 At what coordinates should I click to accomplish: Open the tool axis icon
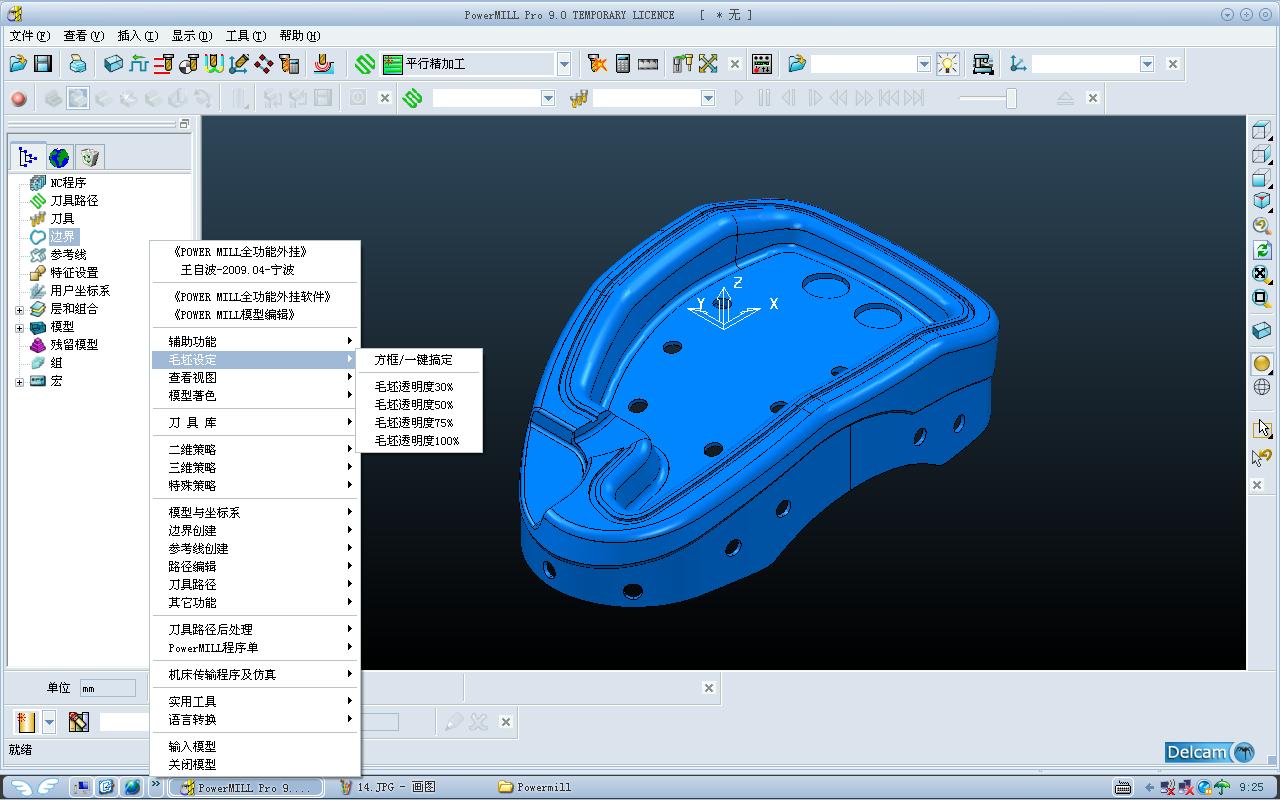pos(239,63)
